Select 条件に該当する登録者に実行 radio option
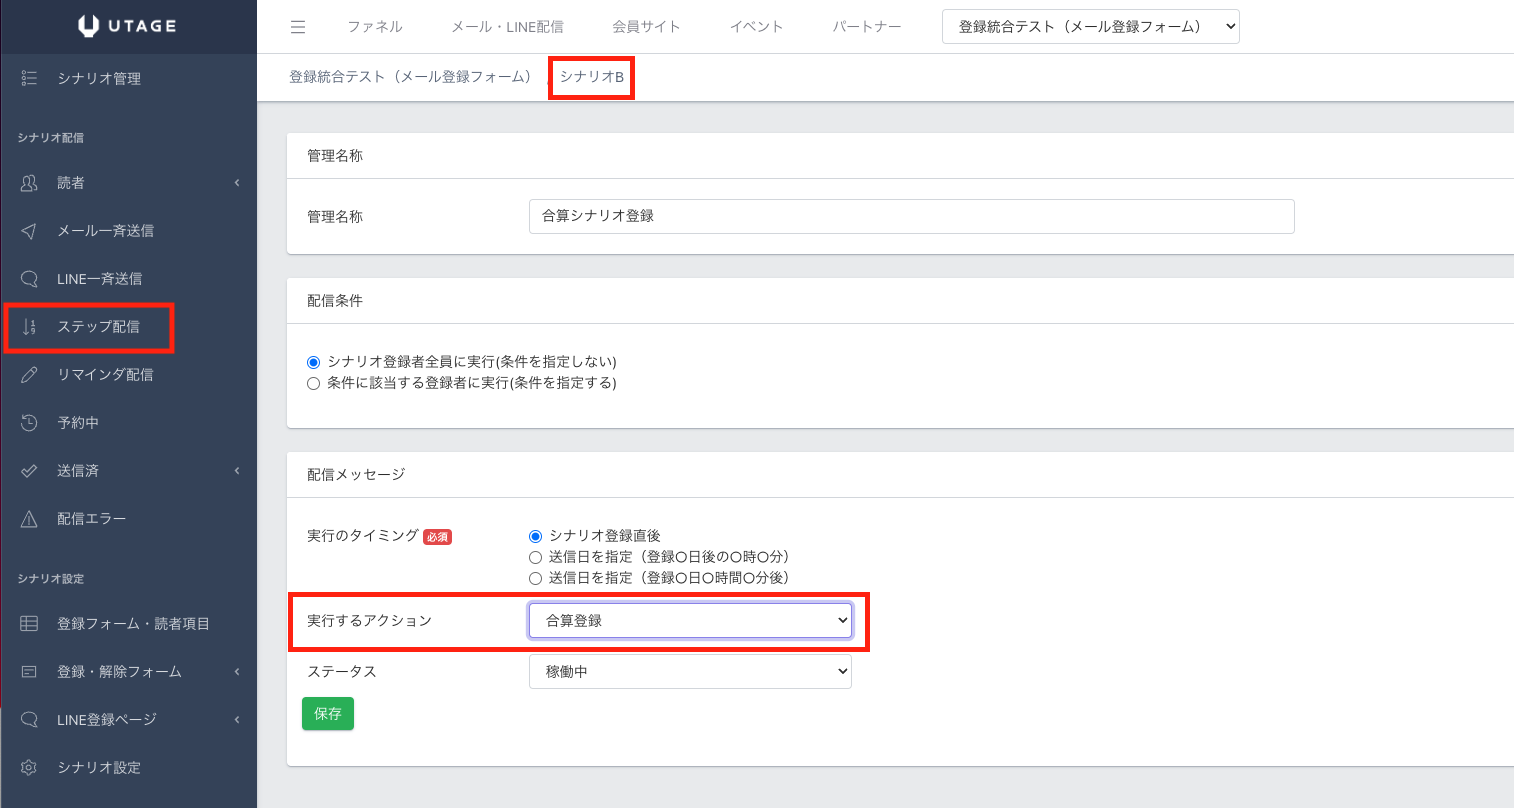The image size is (1514, 808). click(314, 383)
